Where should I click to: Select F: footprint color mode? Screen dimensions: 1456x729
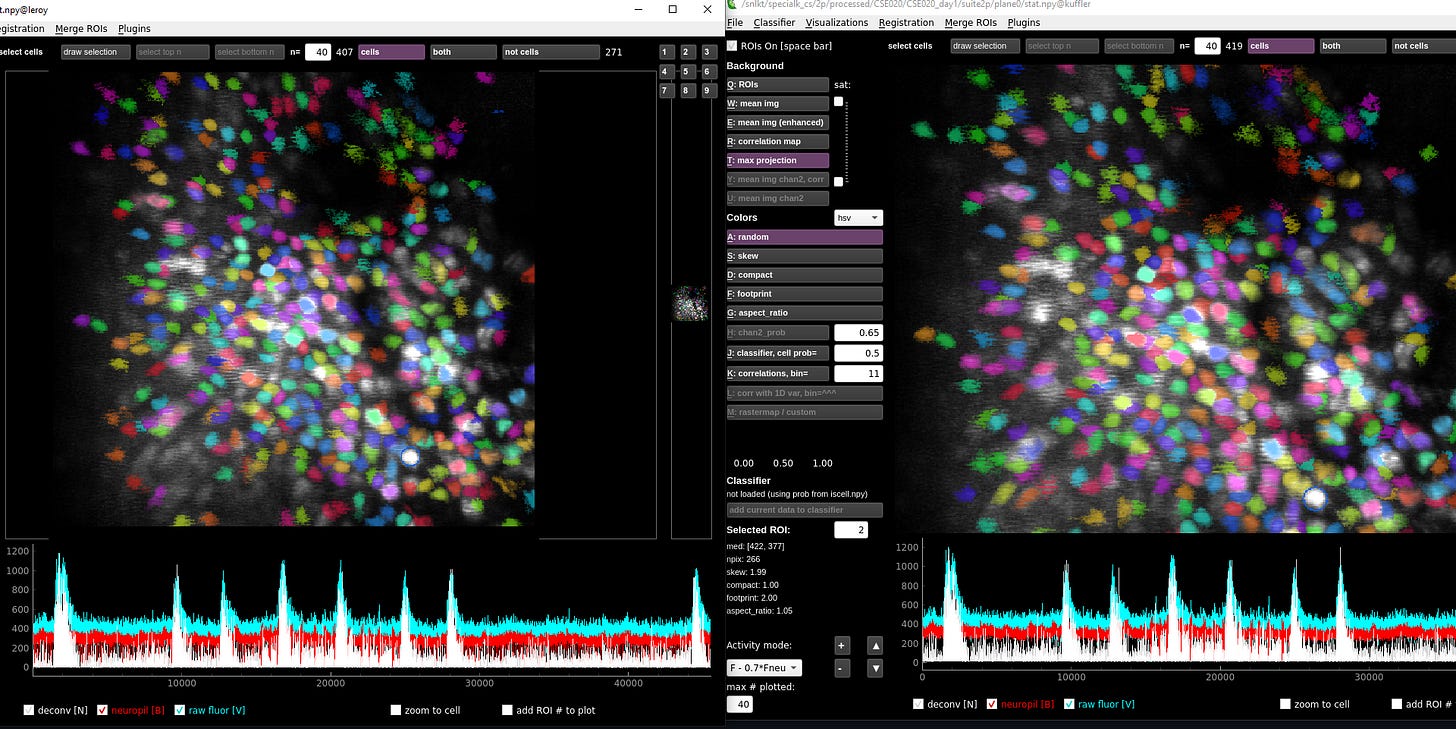point(804,294)
